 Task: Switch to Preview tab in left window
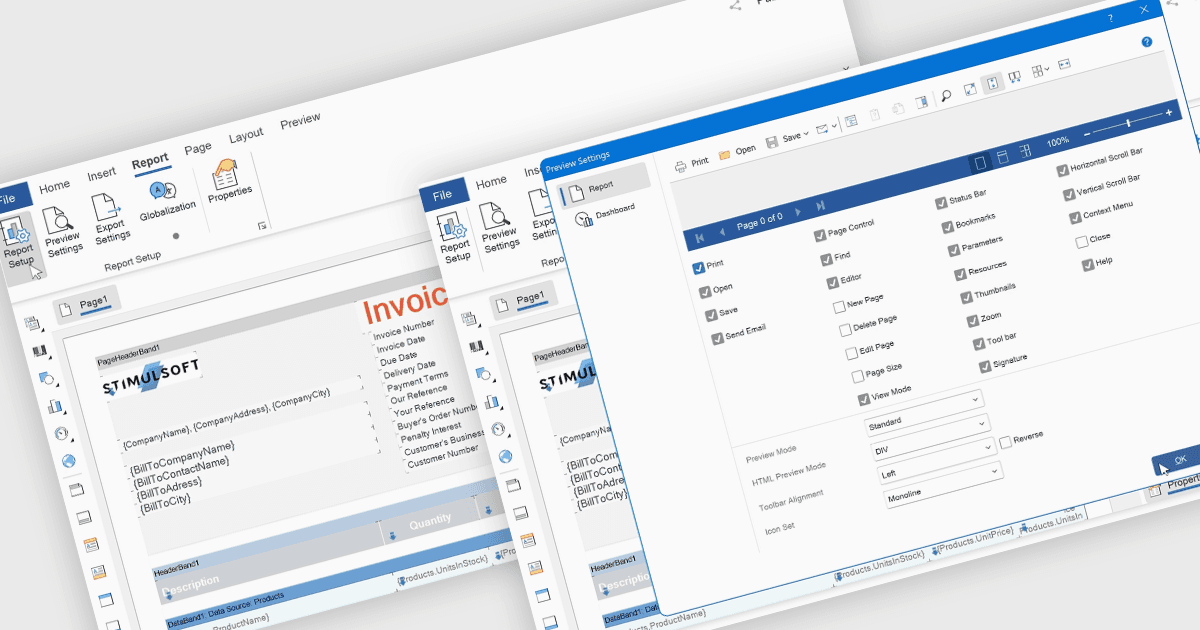tap(300, 121)
